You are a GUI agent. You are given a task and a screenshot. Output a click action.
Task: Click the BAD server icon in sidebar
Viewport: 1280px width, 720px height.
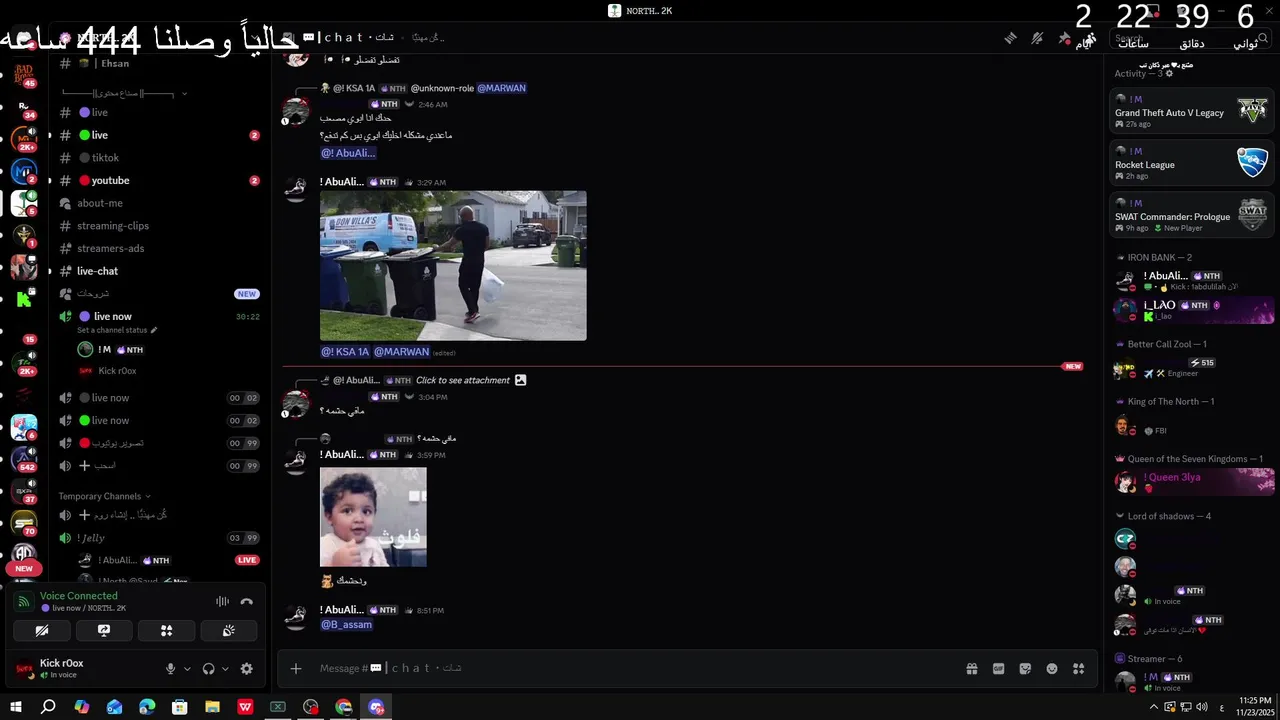24,74
